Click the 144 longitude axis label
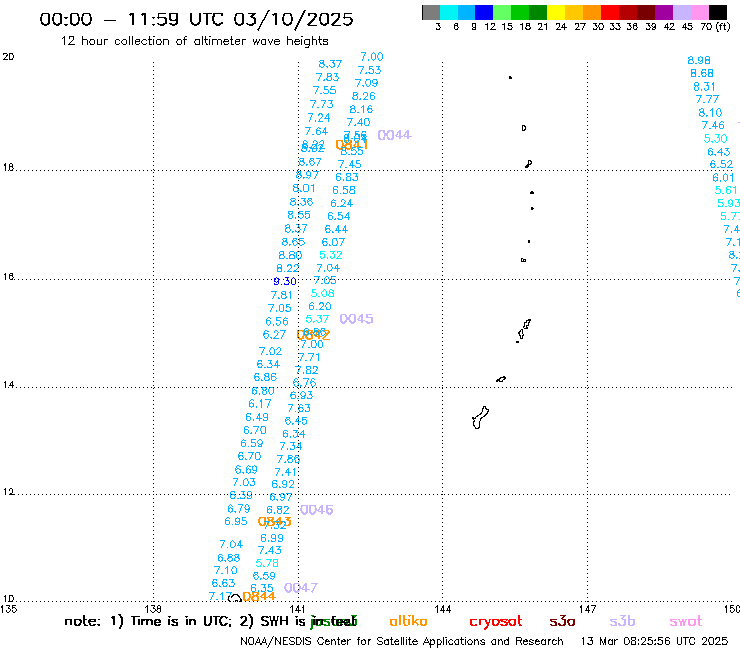The height and width of the screenshot is (650, 740). click(443, 609)
